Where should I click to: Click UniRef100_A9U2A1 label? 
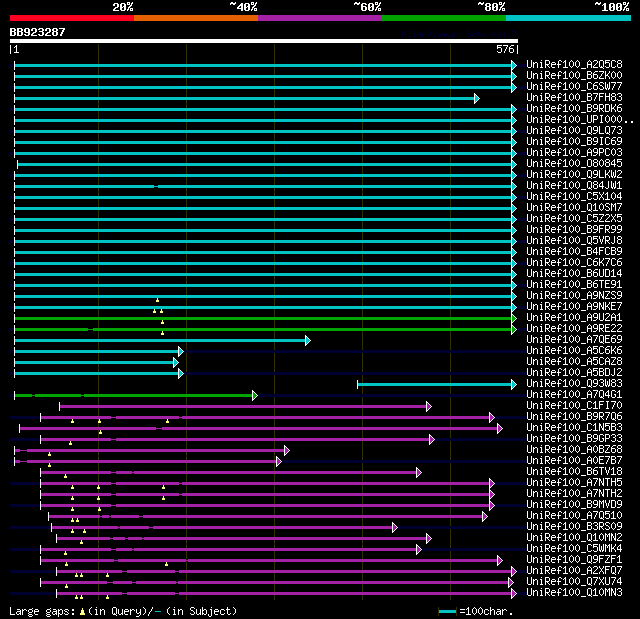tap(574, 318)
